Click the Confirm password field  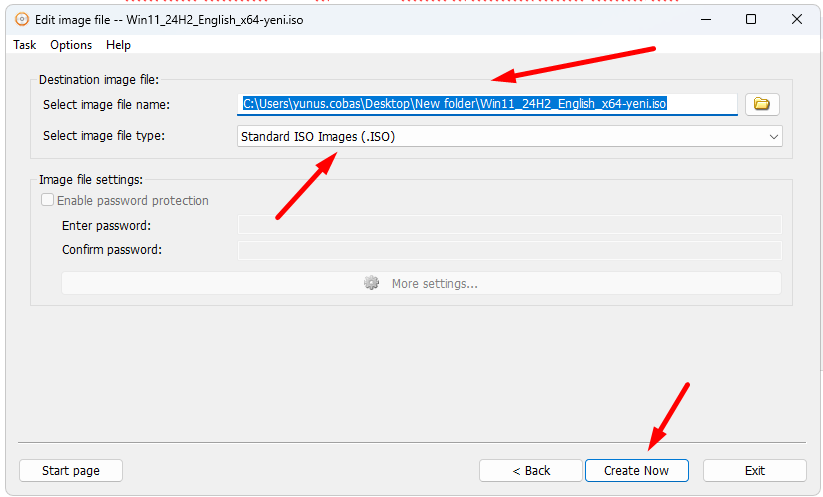coord(509,250)
